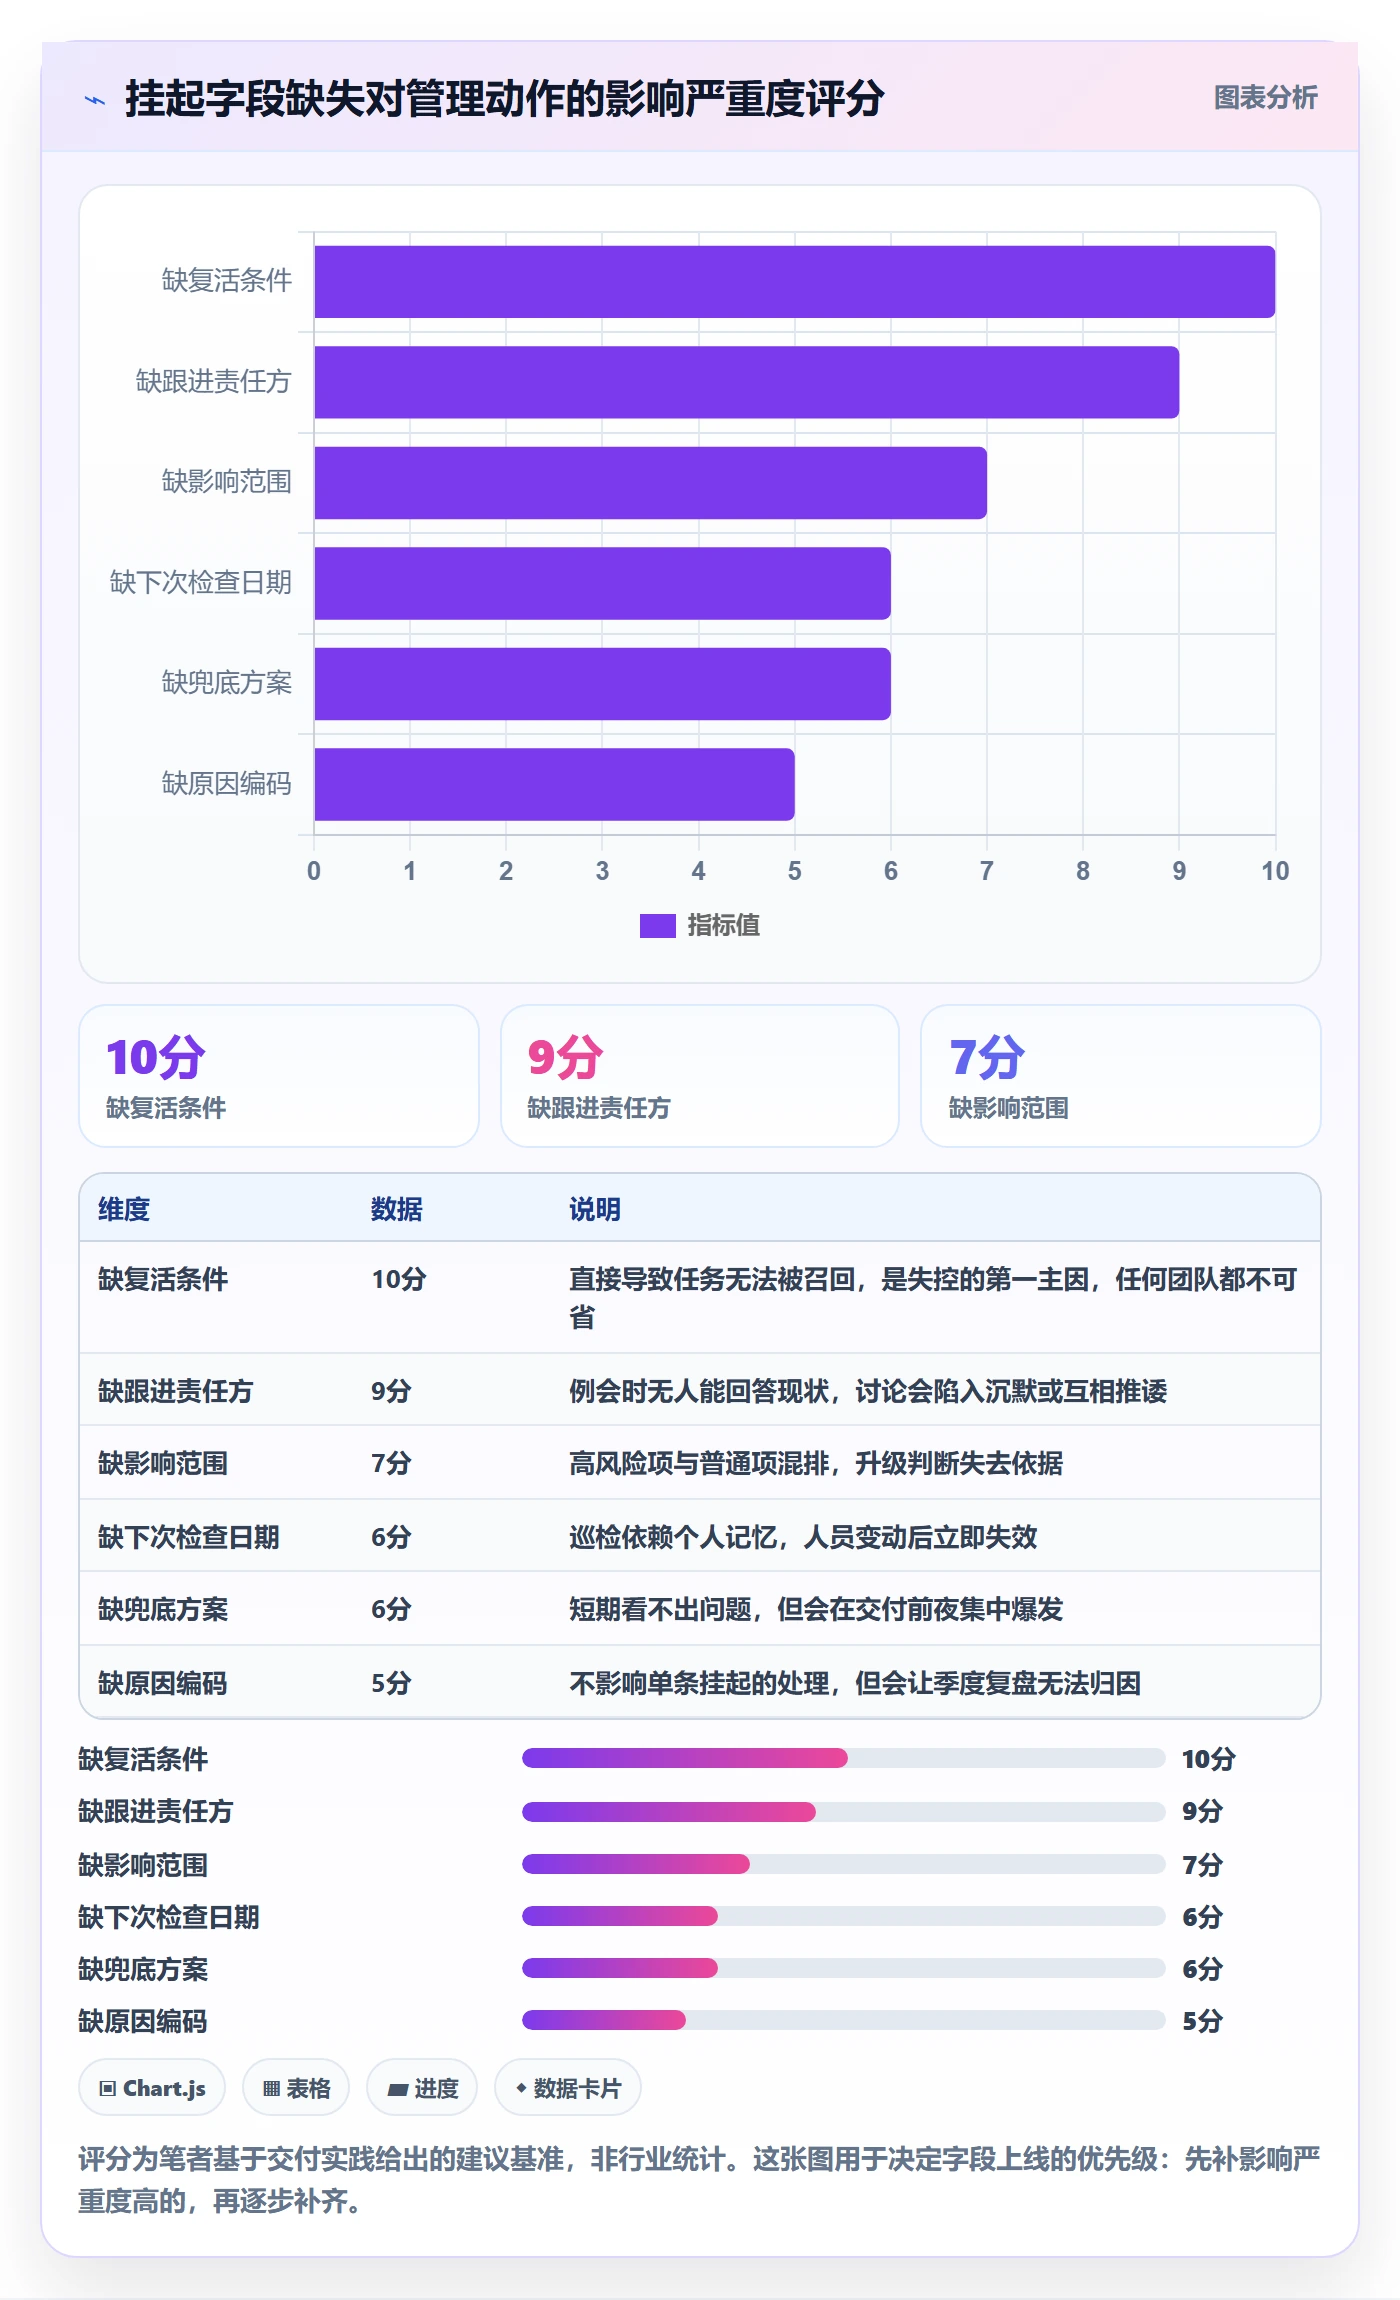Viewport: 1400px width, 2300px height.
Task: Click the description 短期看不出问题，但会在交付前夜集中爆发
Action: (816, 1609)
